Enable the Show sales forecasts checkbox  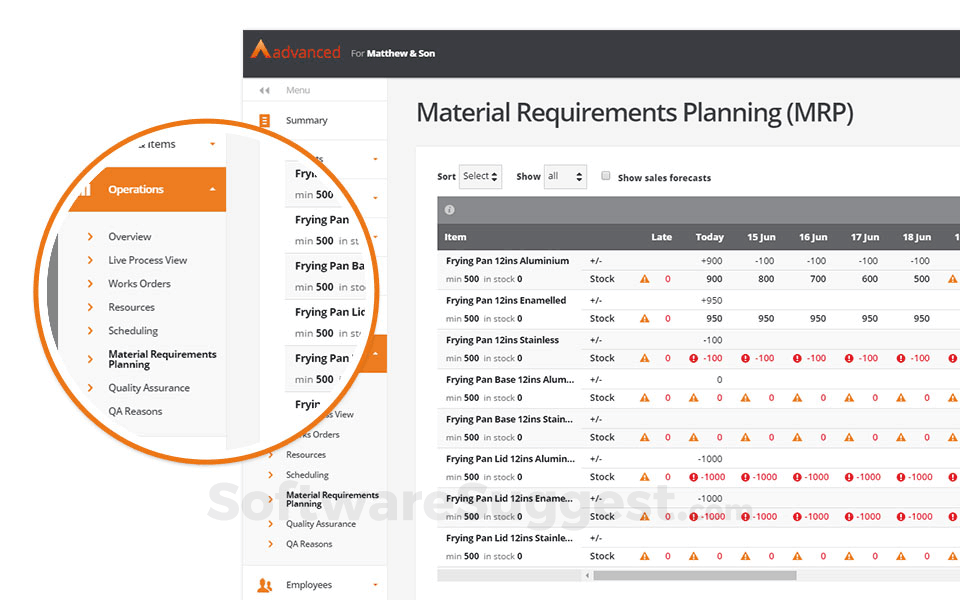[606, 176]
